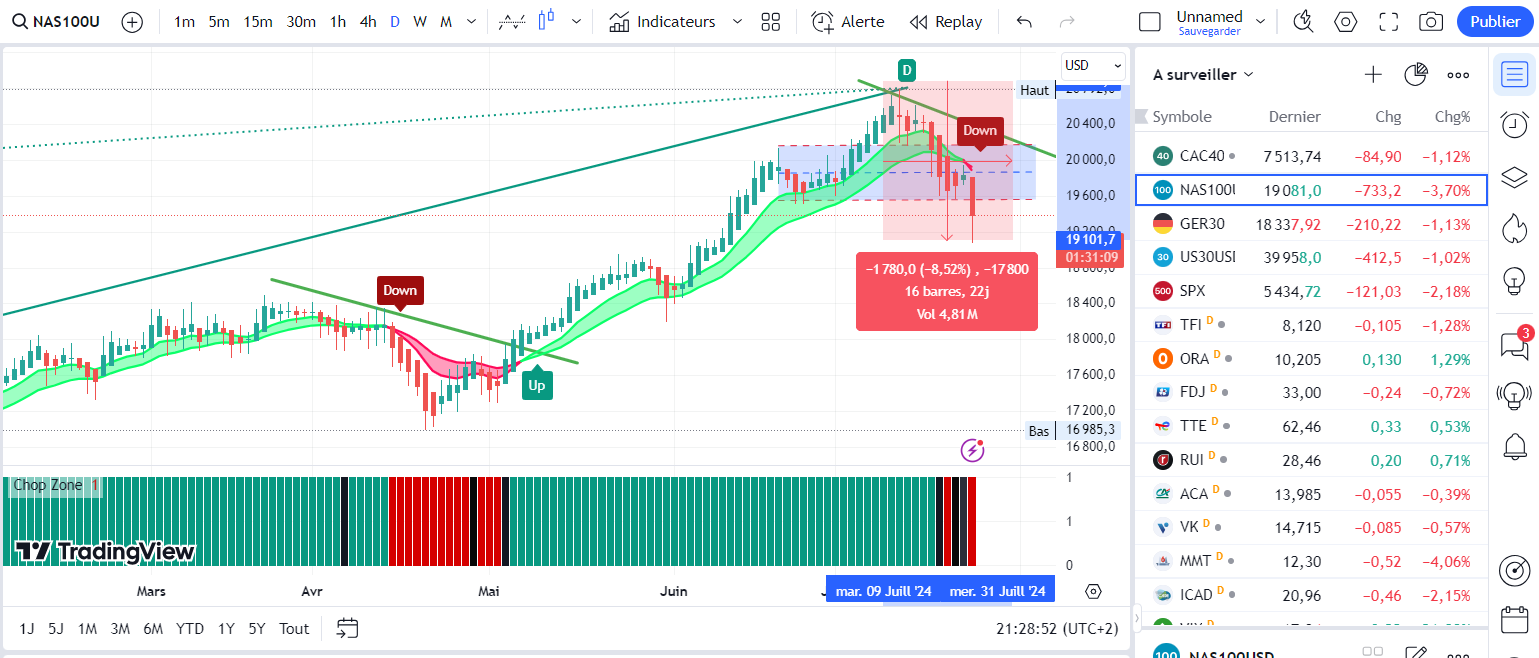Select the CAC40 watchlist row
This screenshot has height=658, width=1539.
click(1312, 156)
